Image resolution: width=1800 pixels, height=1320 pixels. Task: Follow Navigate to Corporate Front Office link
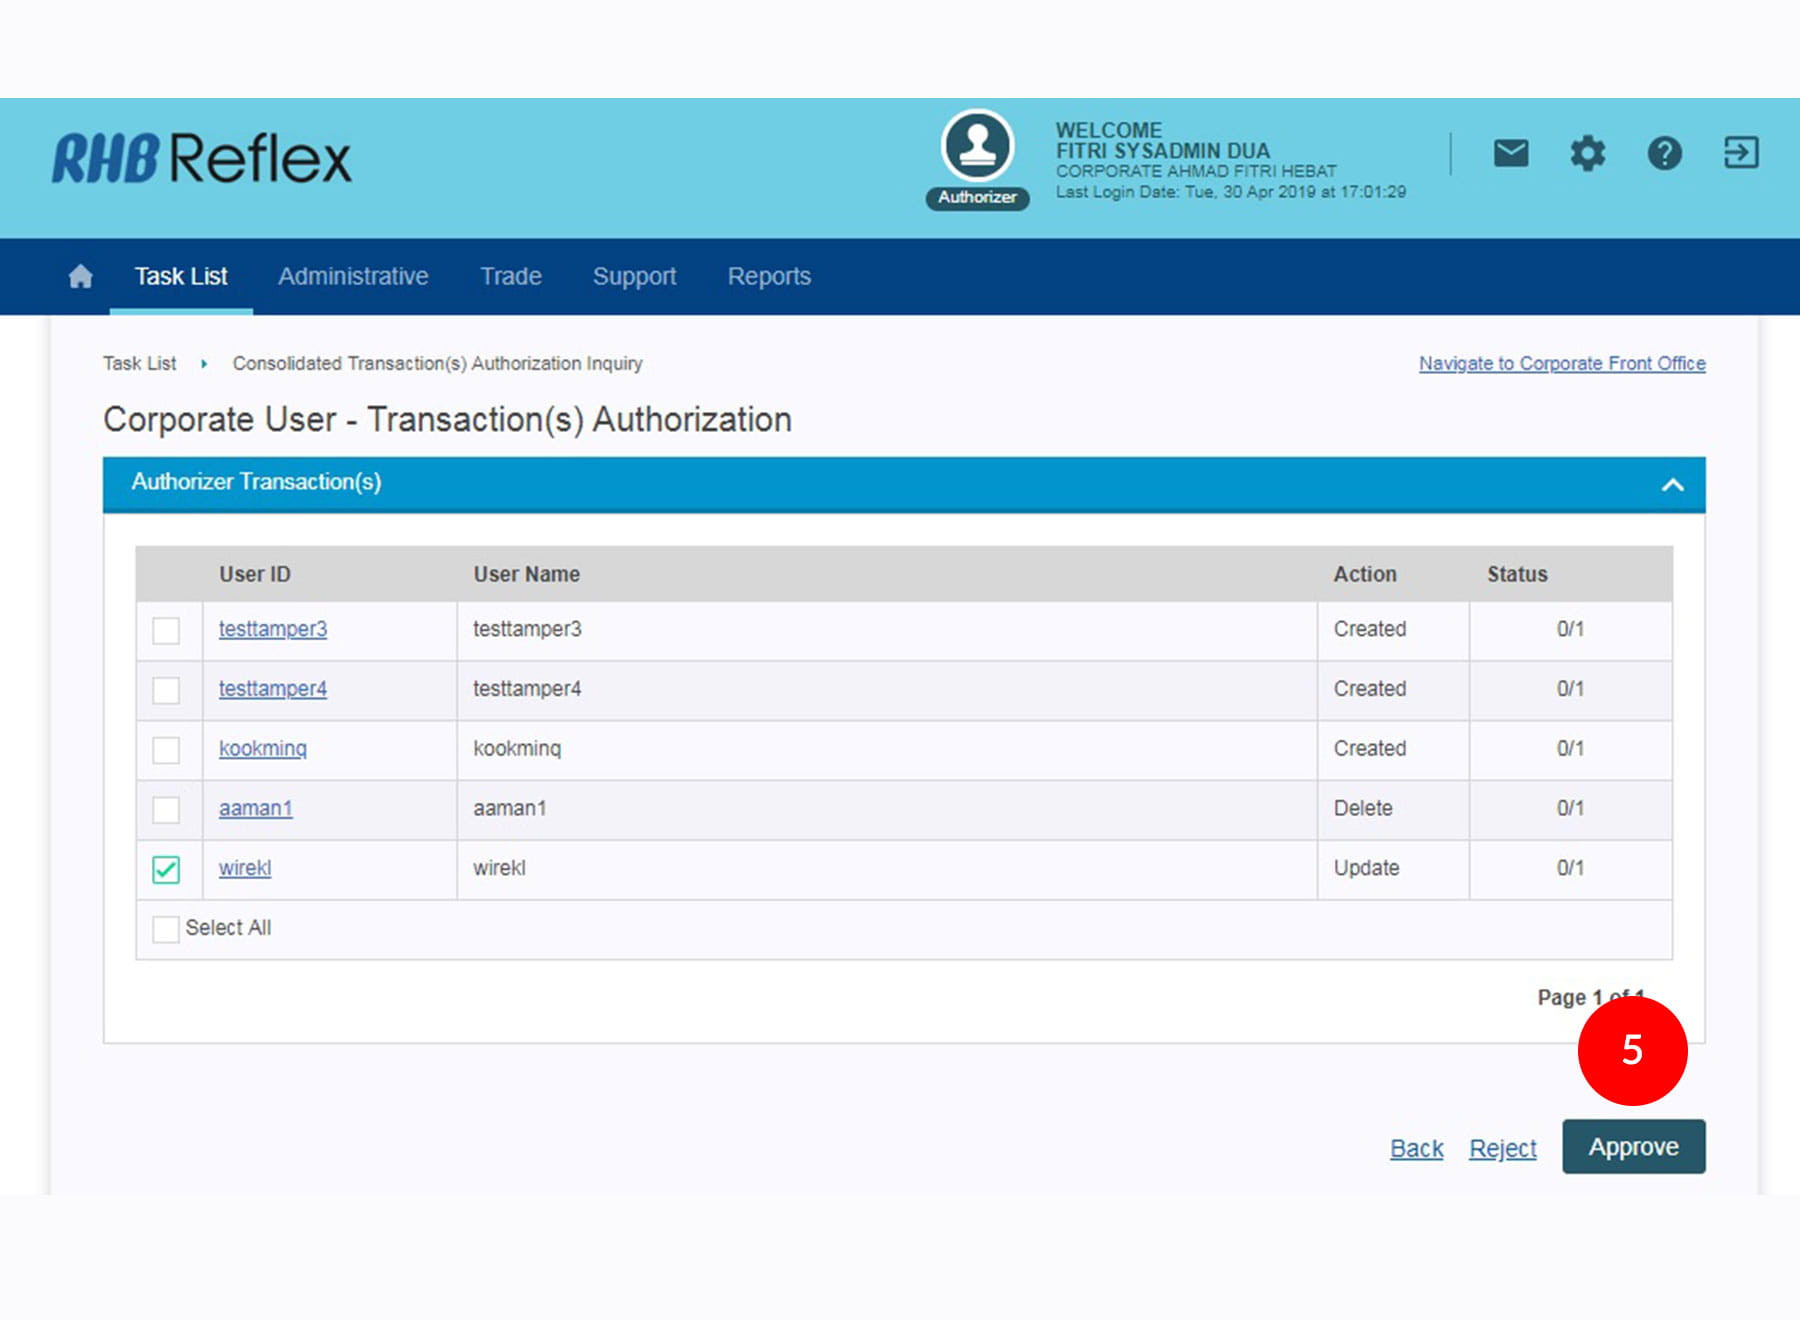(1562, 363)
